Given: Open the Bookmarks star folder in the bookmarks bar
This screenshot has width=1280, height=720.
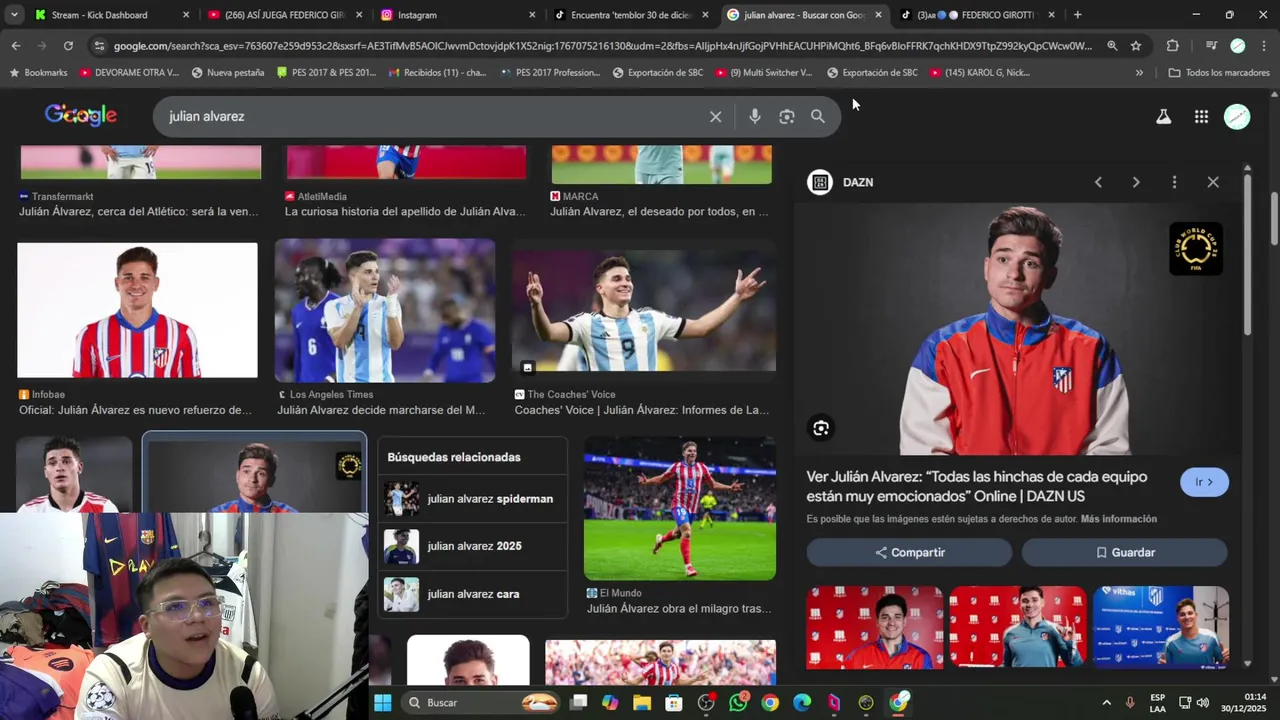Looking at the screenshot, I should point(38,73).
